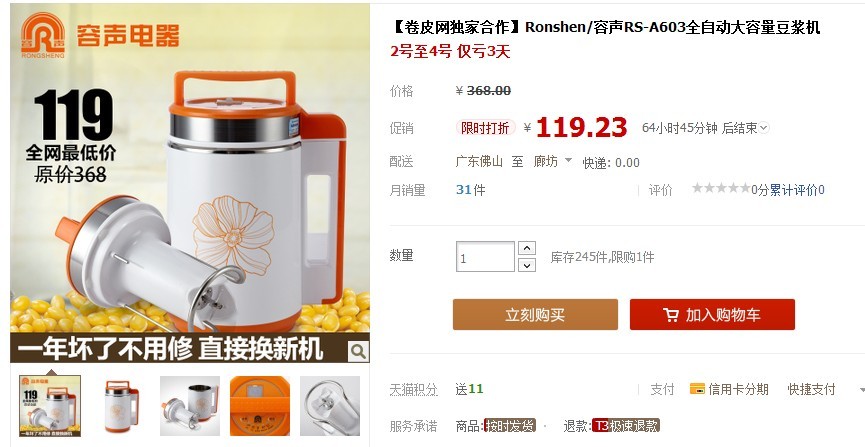This screenshot has height=447, width=865.
Task: Click the credit card installment icon
Action: tap(697, 389)
